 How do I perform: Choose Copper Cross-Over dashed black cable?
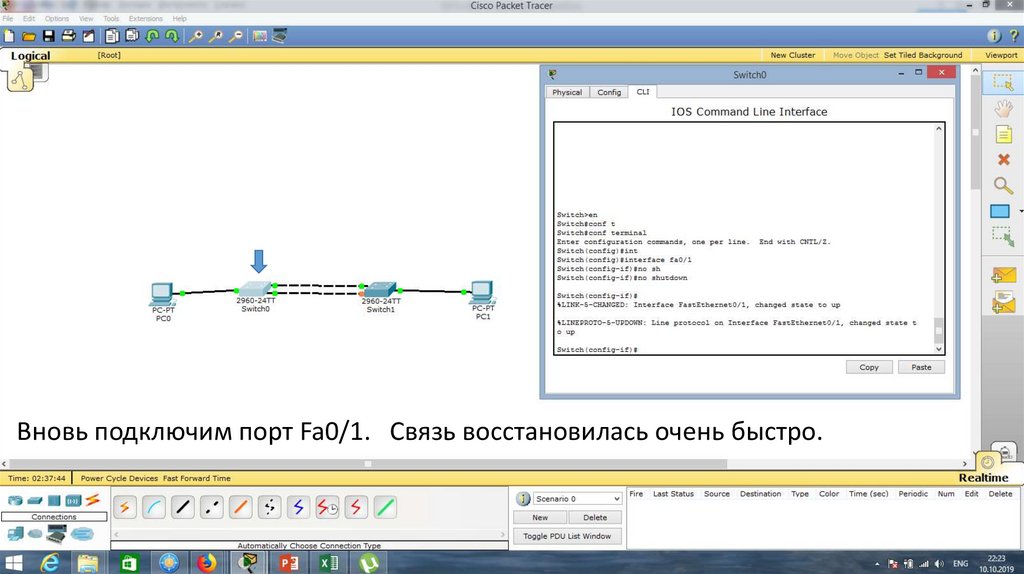pos(212,507)
